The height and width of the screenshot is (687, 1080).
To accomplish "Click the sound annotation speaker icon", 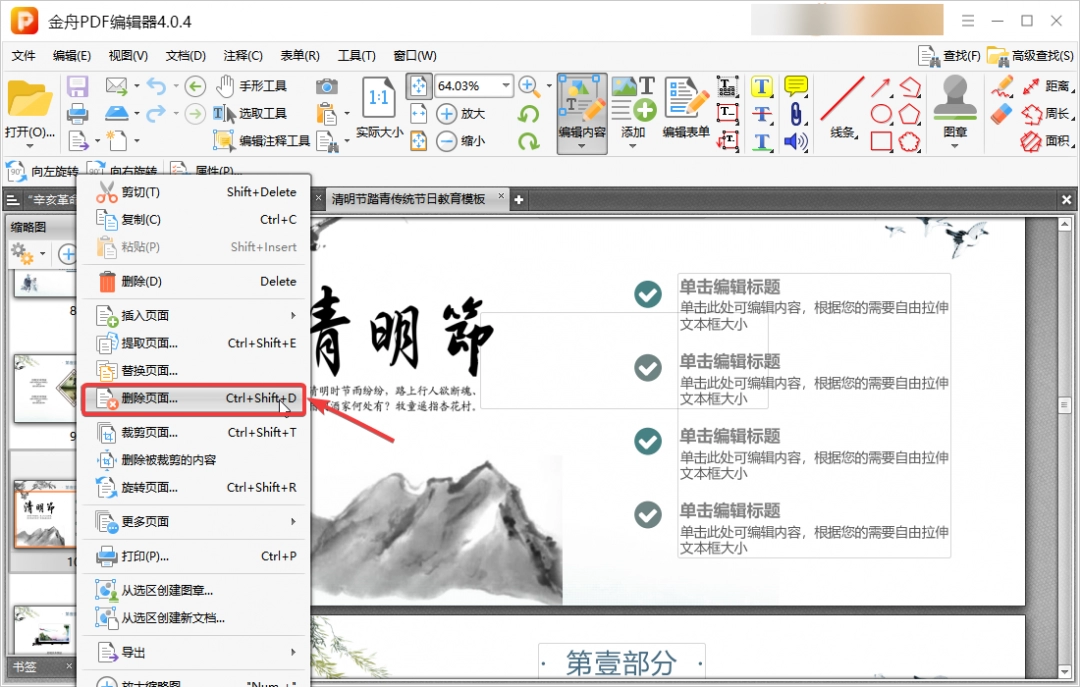I will (795, 141).
